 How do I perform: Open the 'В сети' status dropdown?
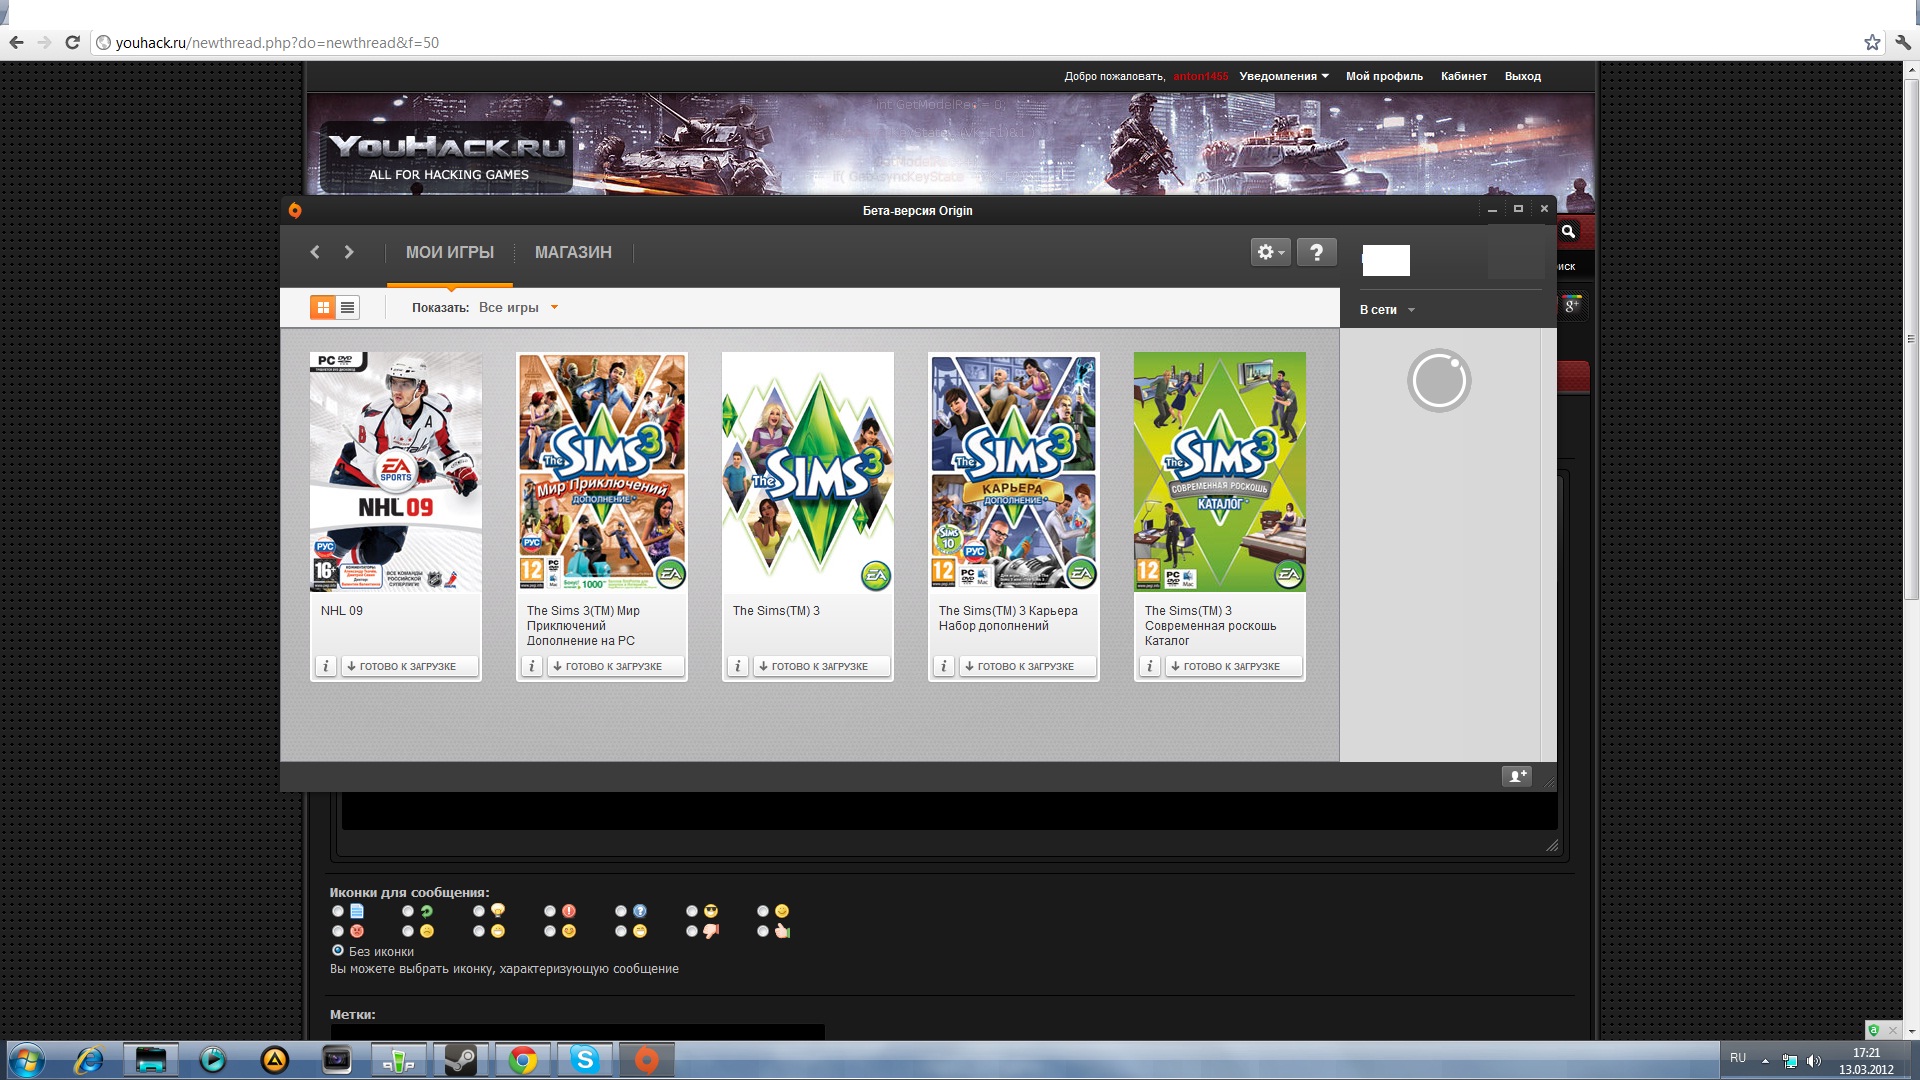point(1387,310)
